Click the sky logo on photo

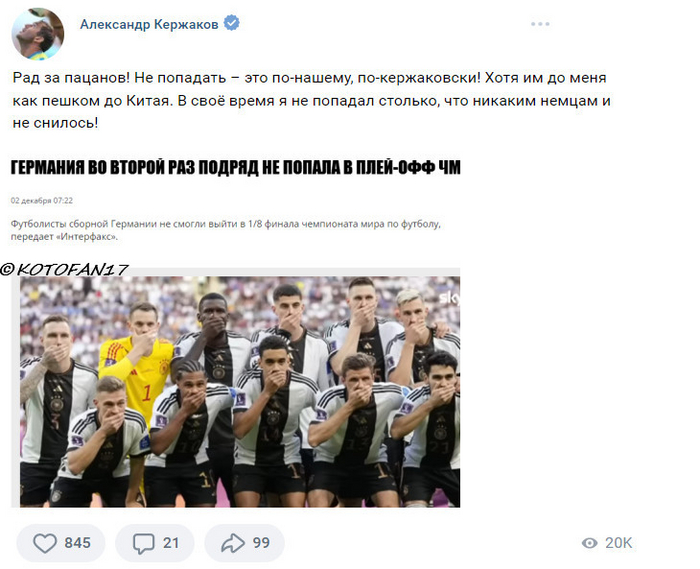(449, 298)
